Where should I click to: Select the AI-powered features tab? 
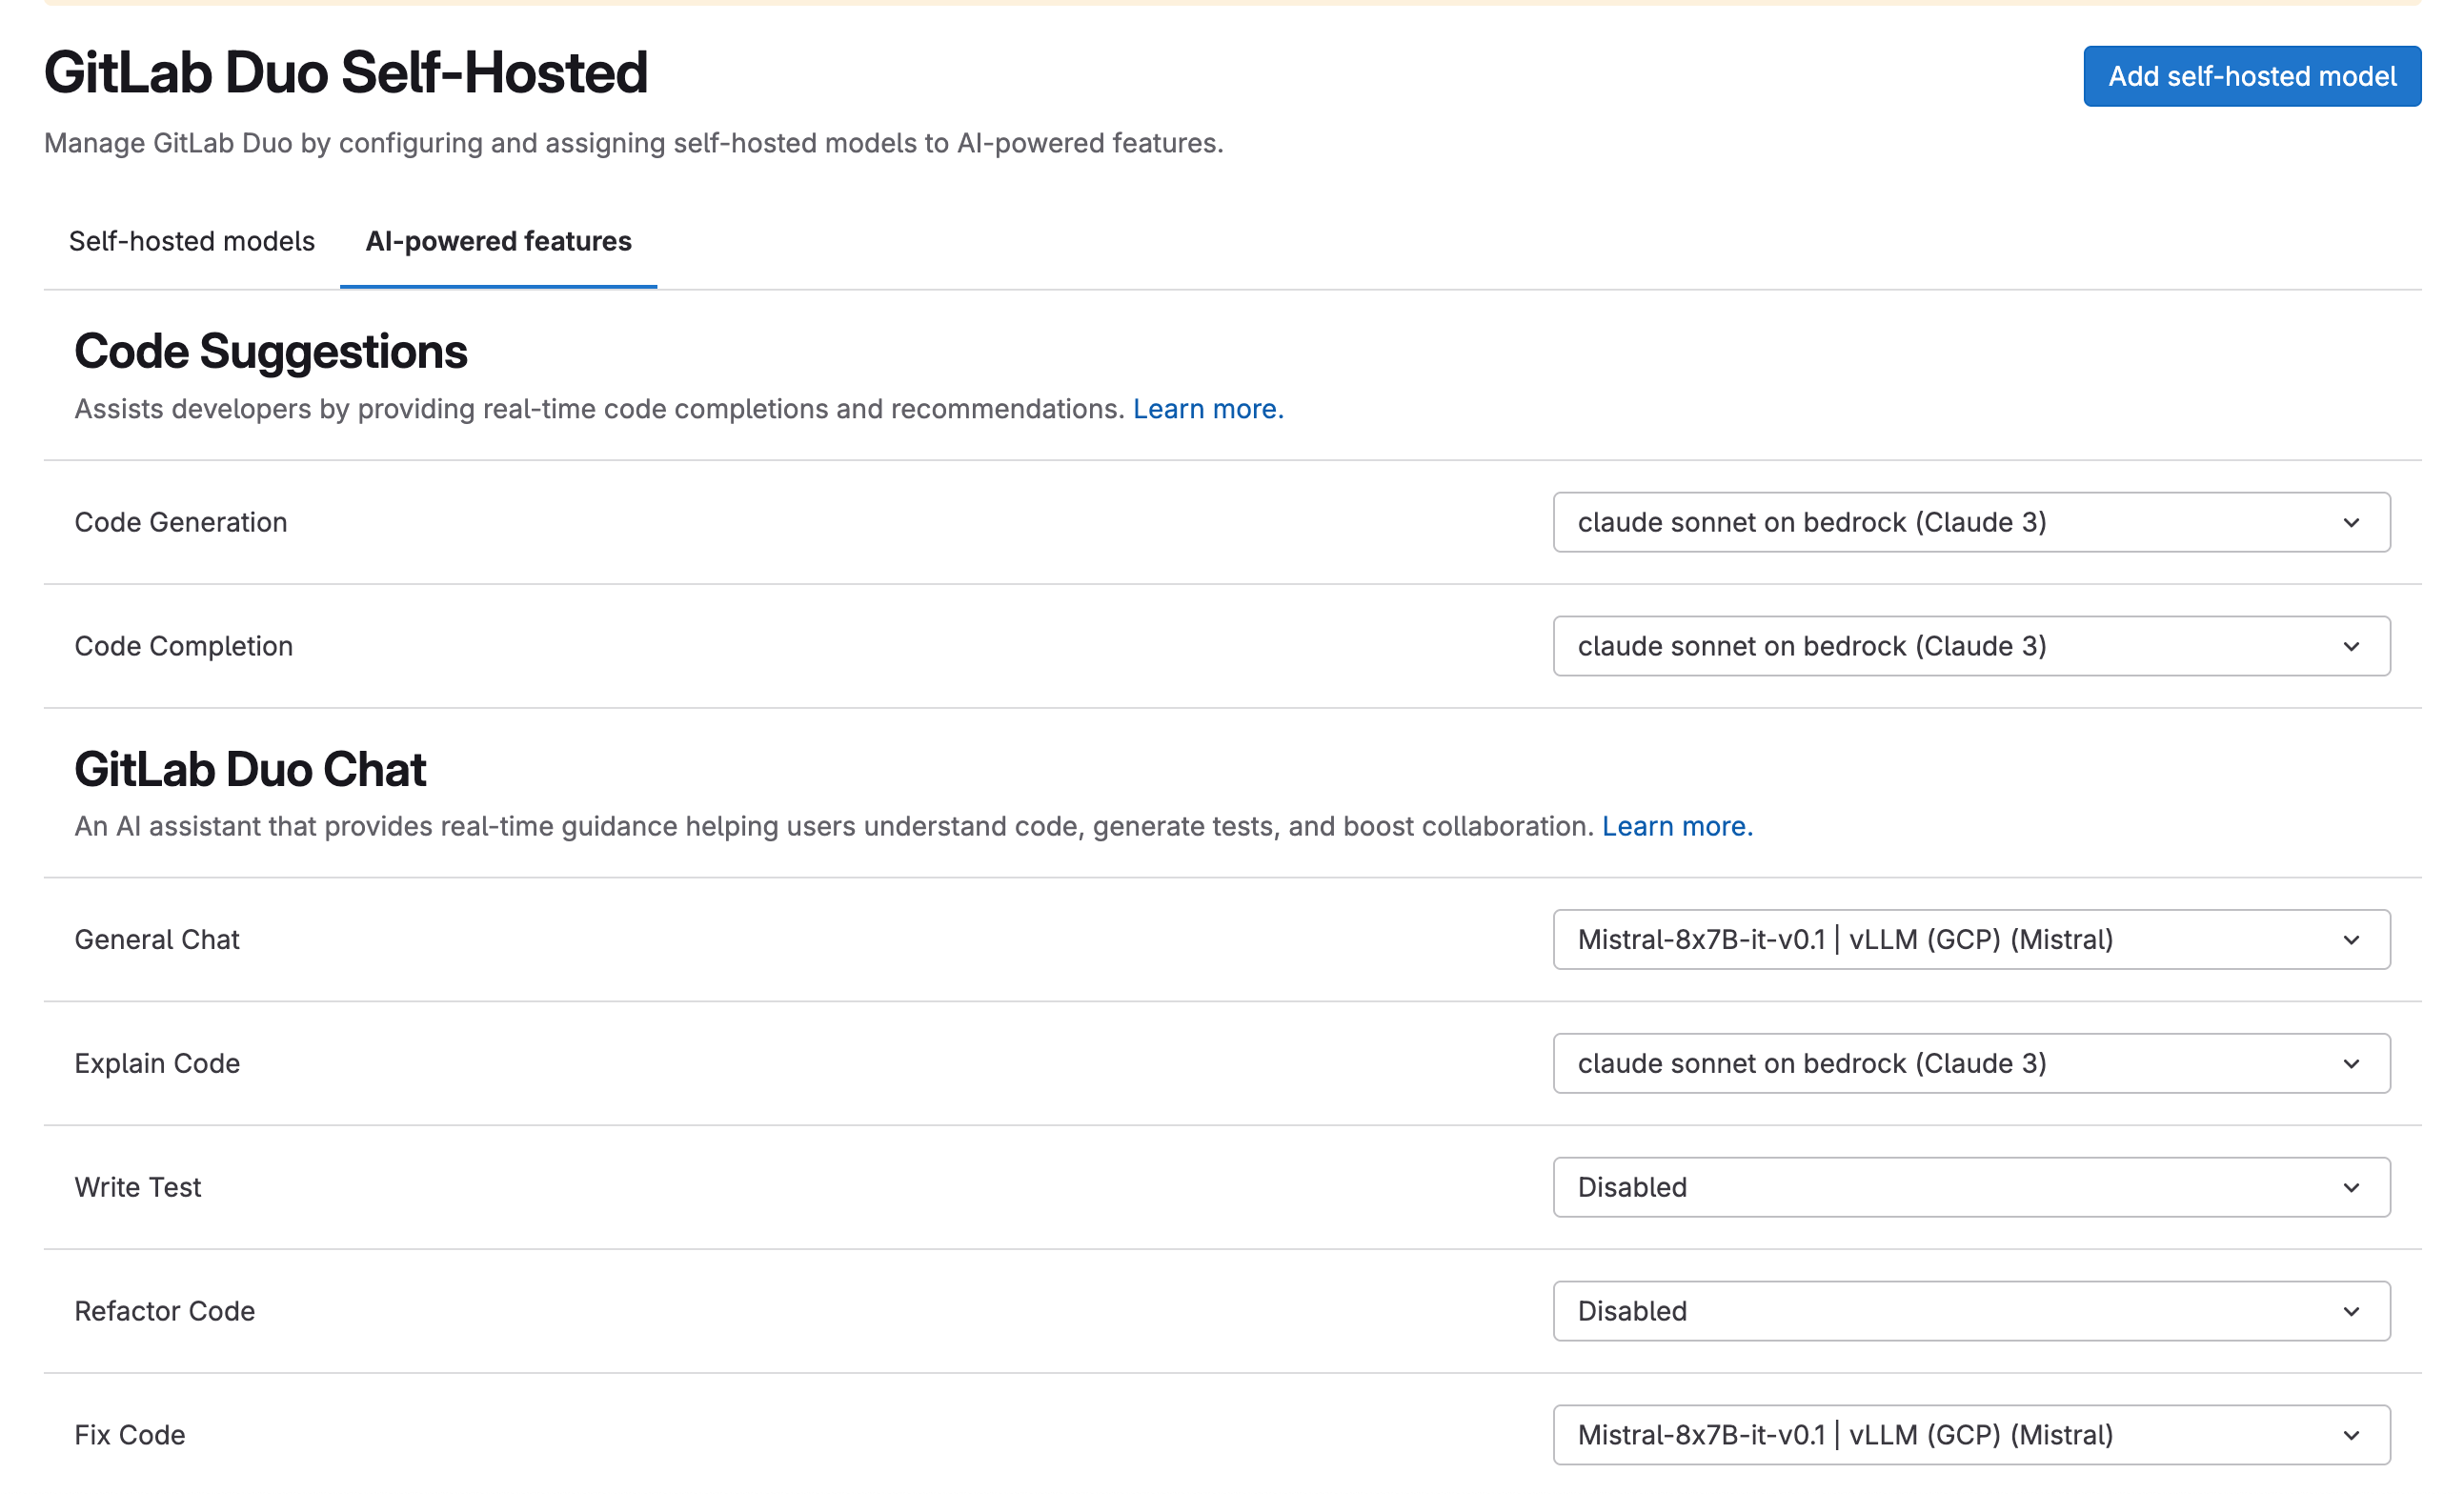tap(498, 241)
